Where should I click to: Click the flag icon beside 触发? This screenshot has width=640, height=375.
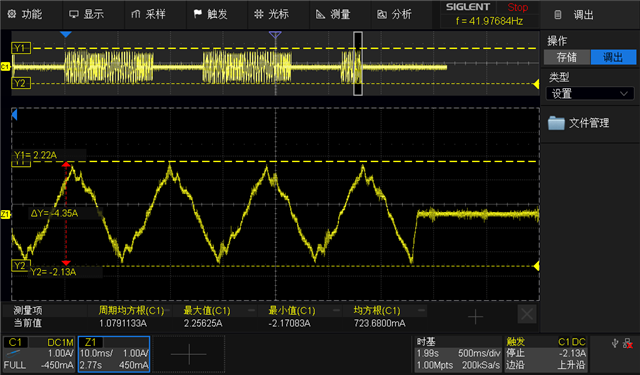198,14
